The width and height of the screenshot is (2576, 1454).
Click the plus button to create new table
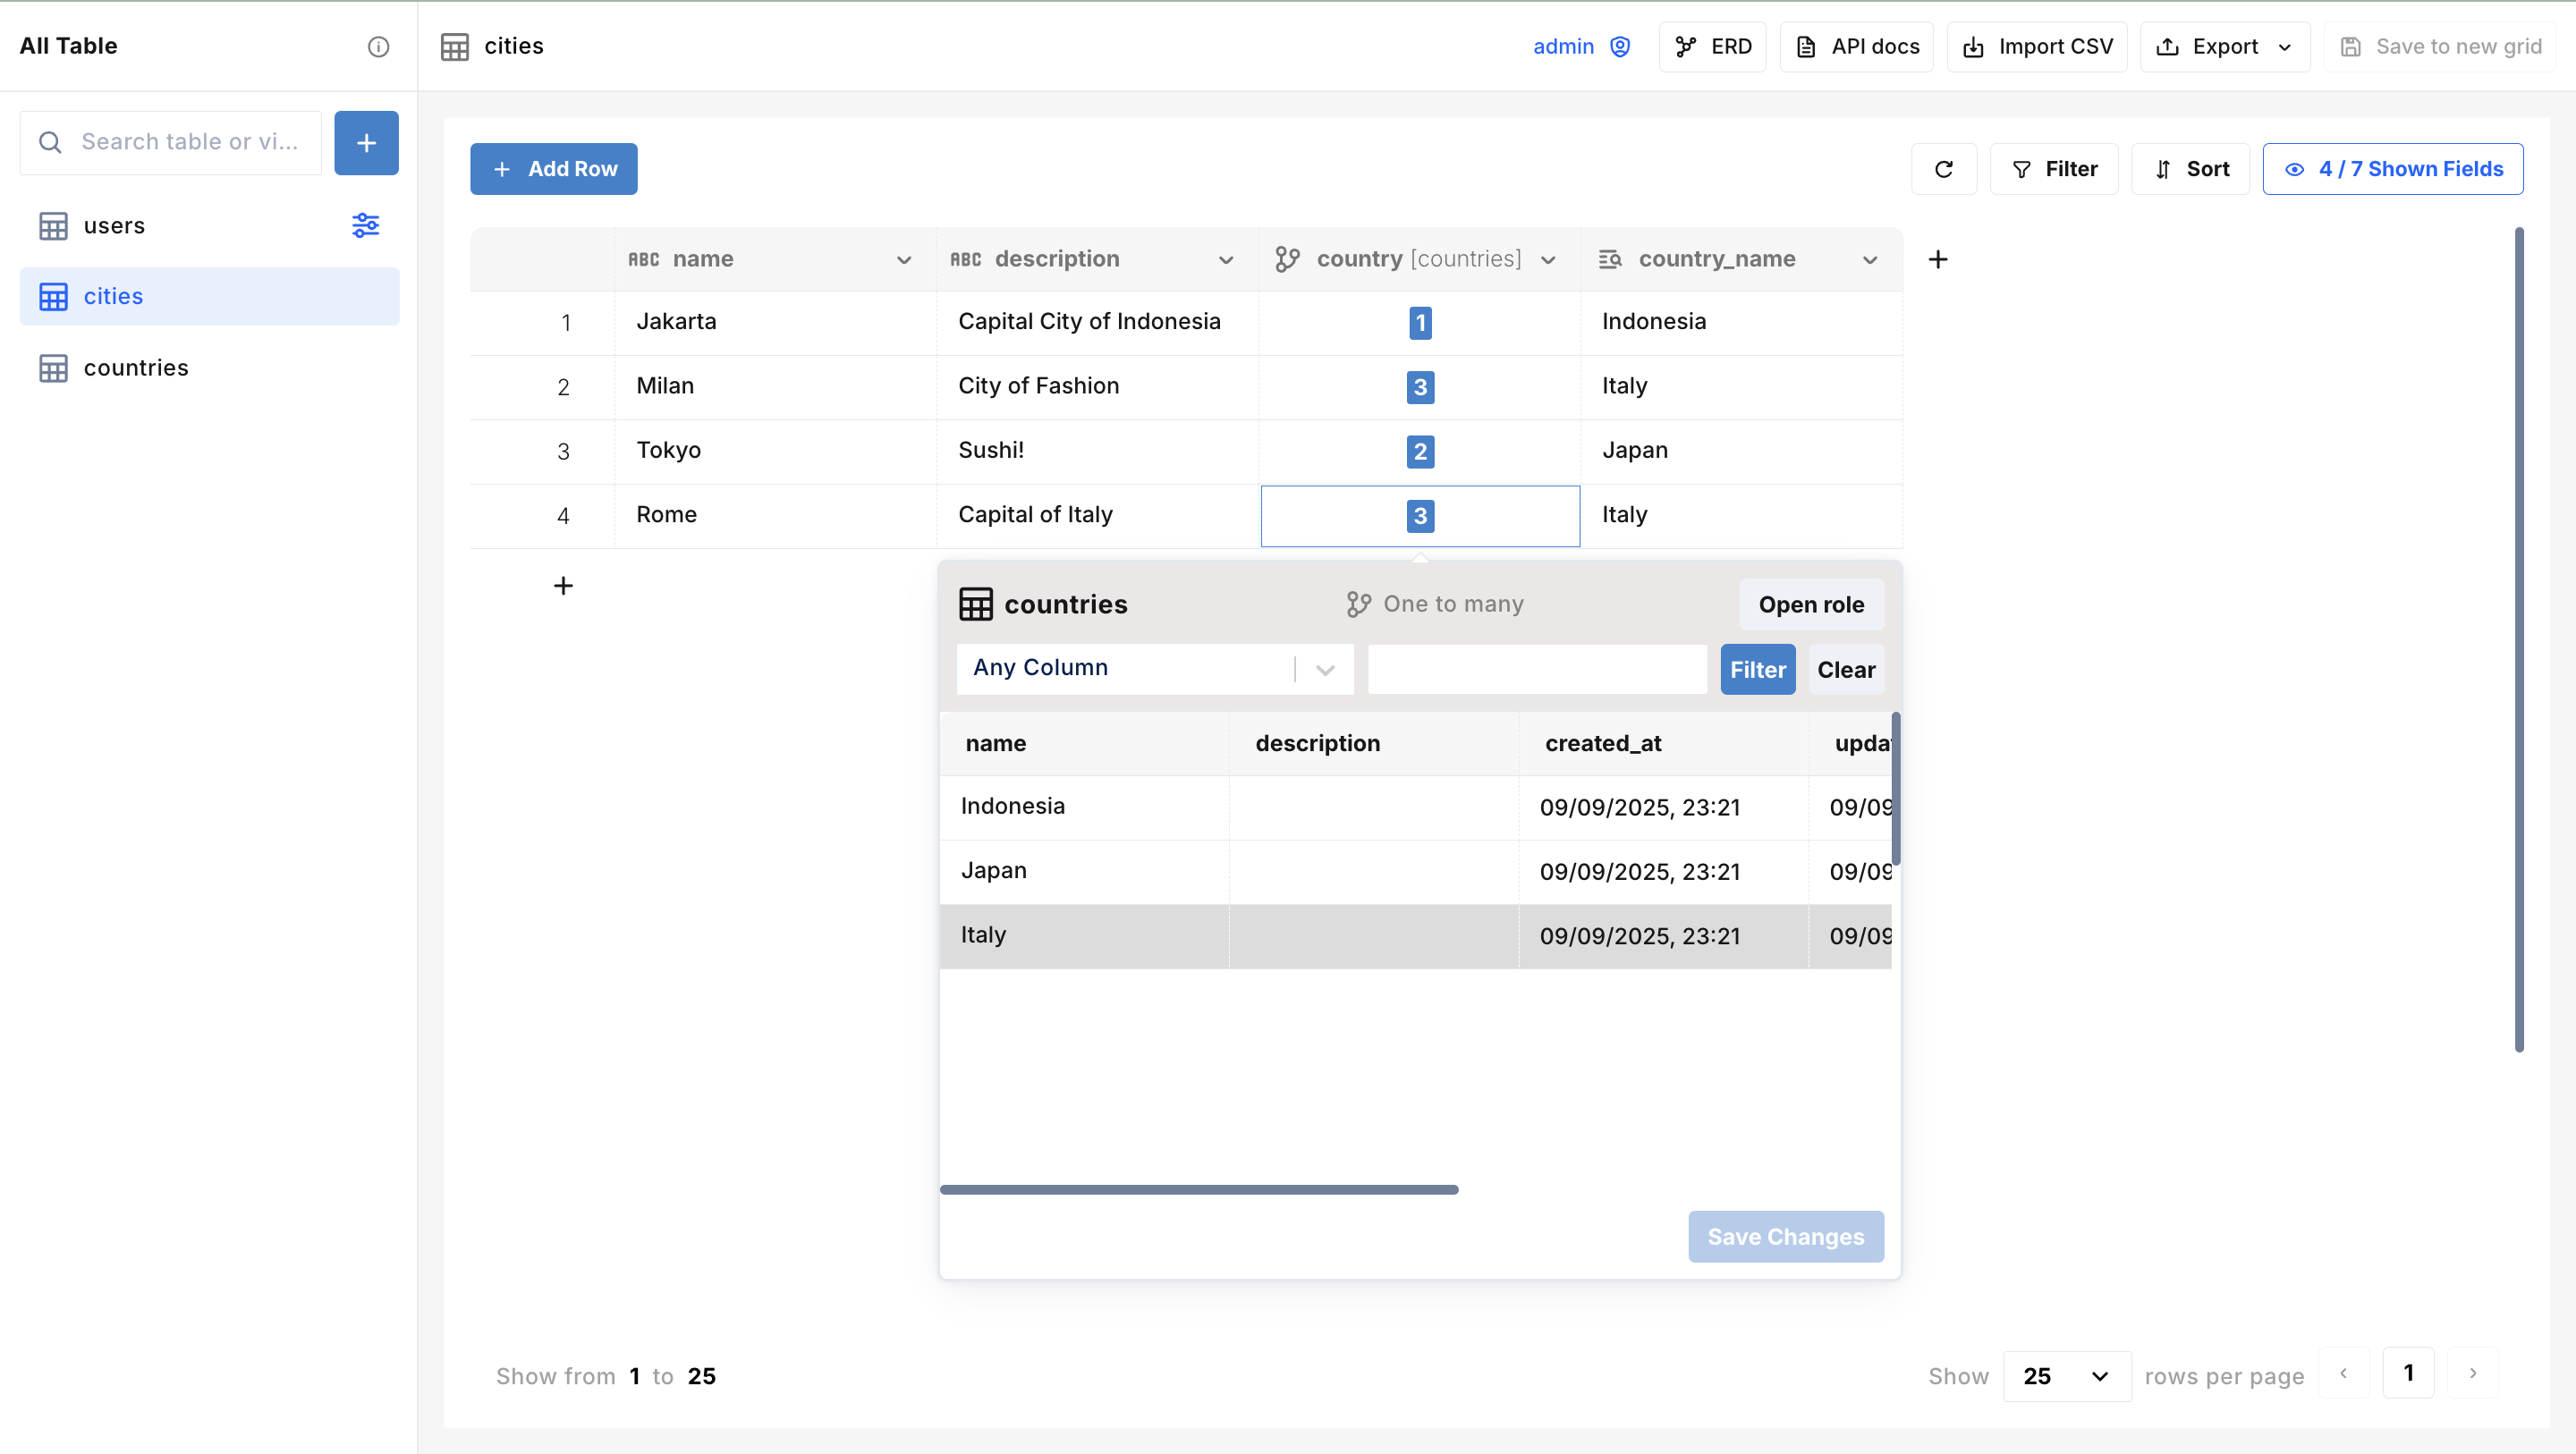tap(366, 143)
